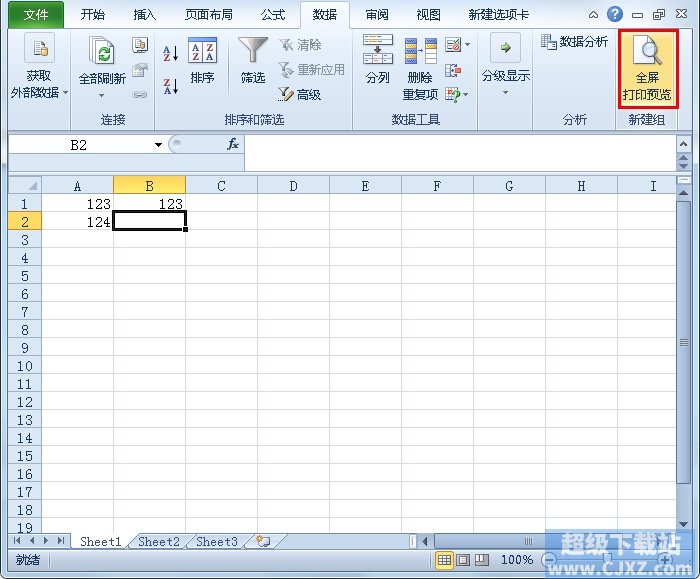
Task: Click the 全屏打印预览 full screen print preview
Action: point(648,69)
